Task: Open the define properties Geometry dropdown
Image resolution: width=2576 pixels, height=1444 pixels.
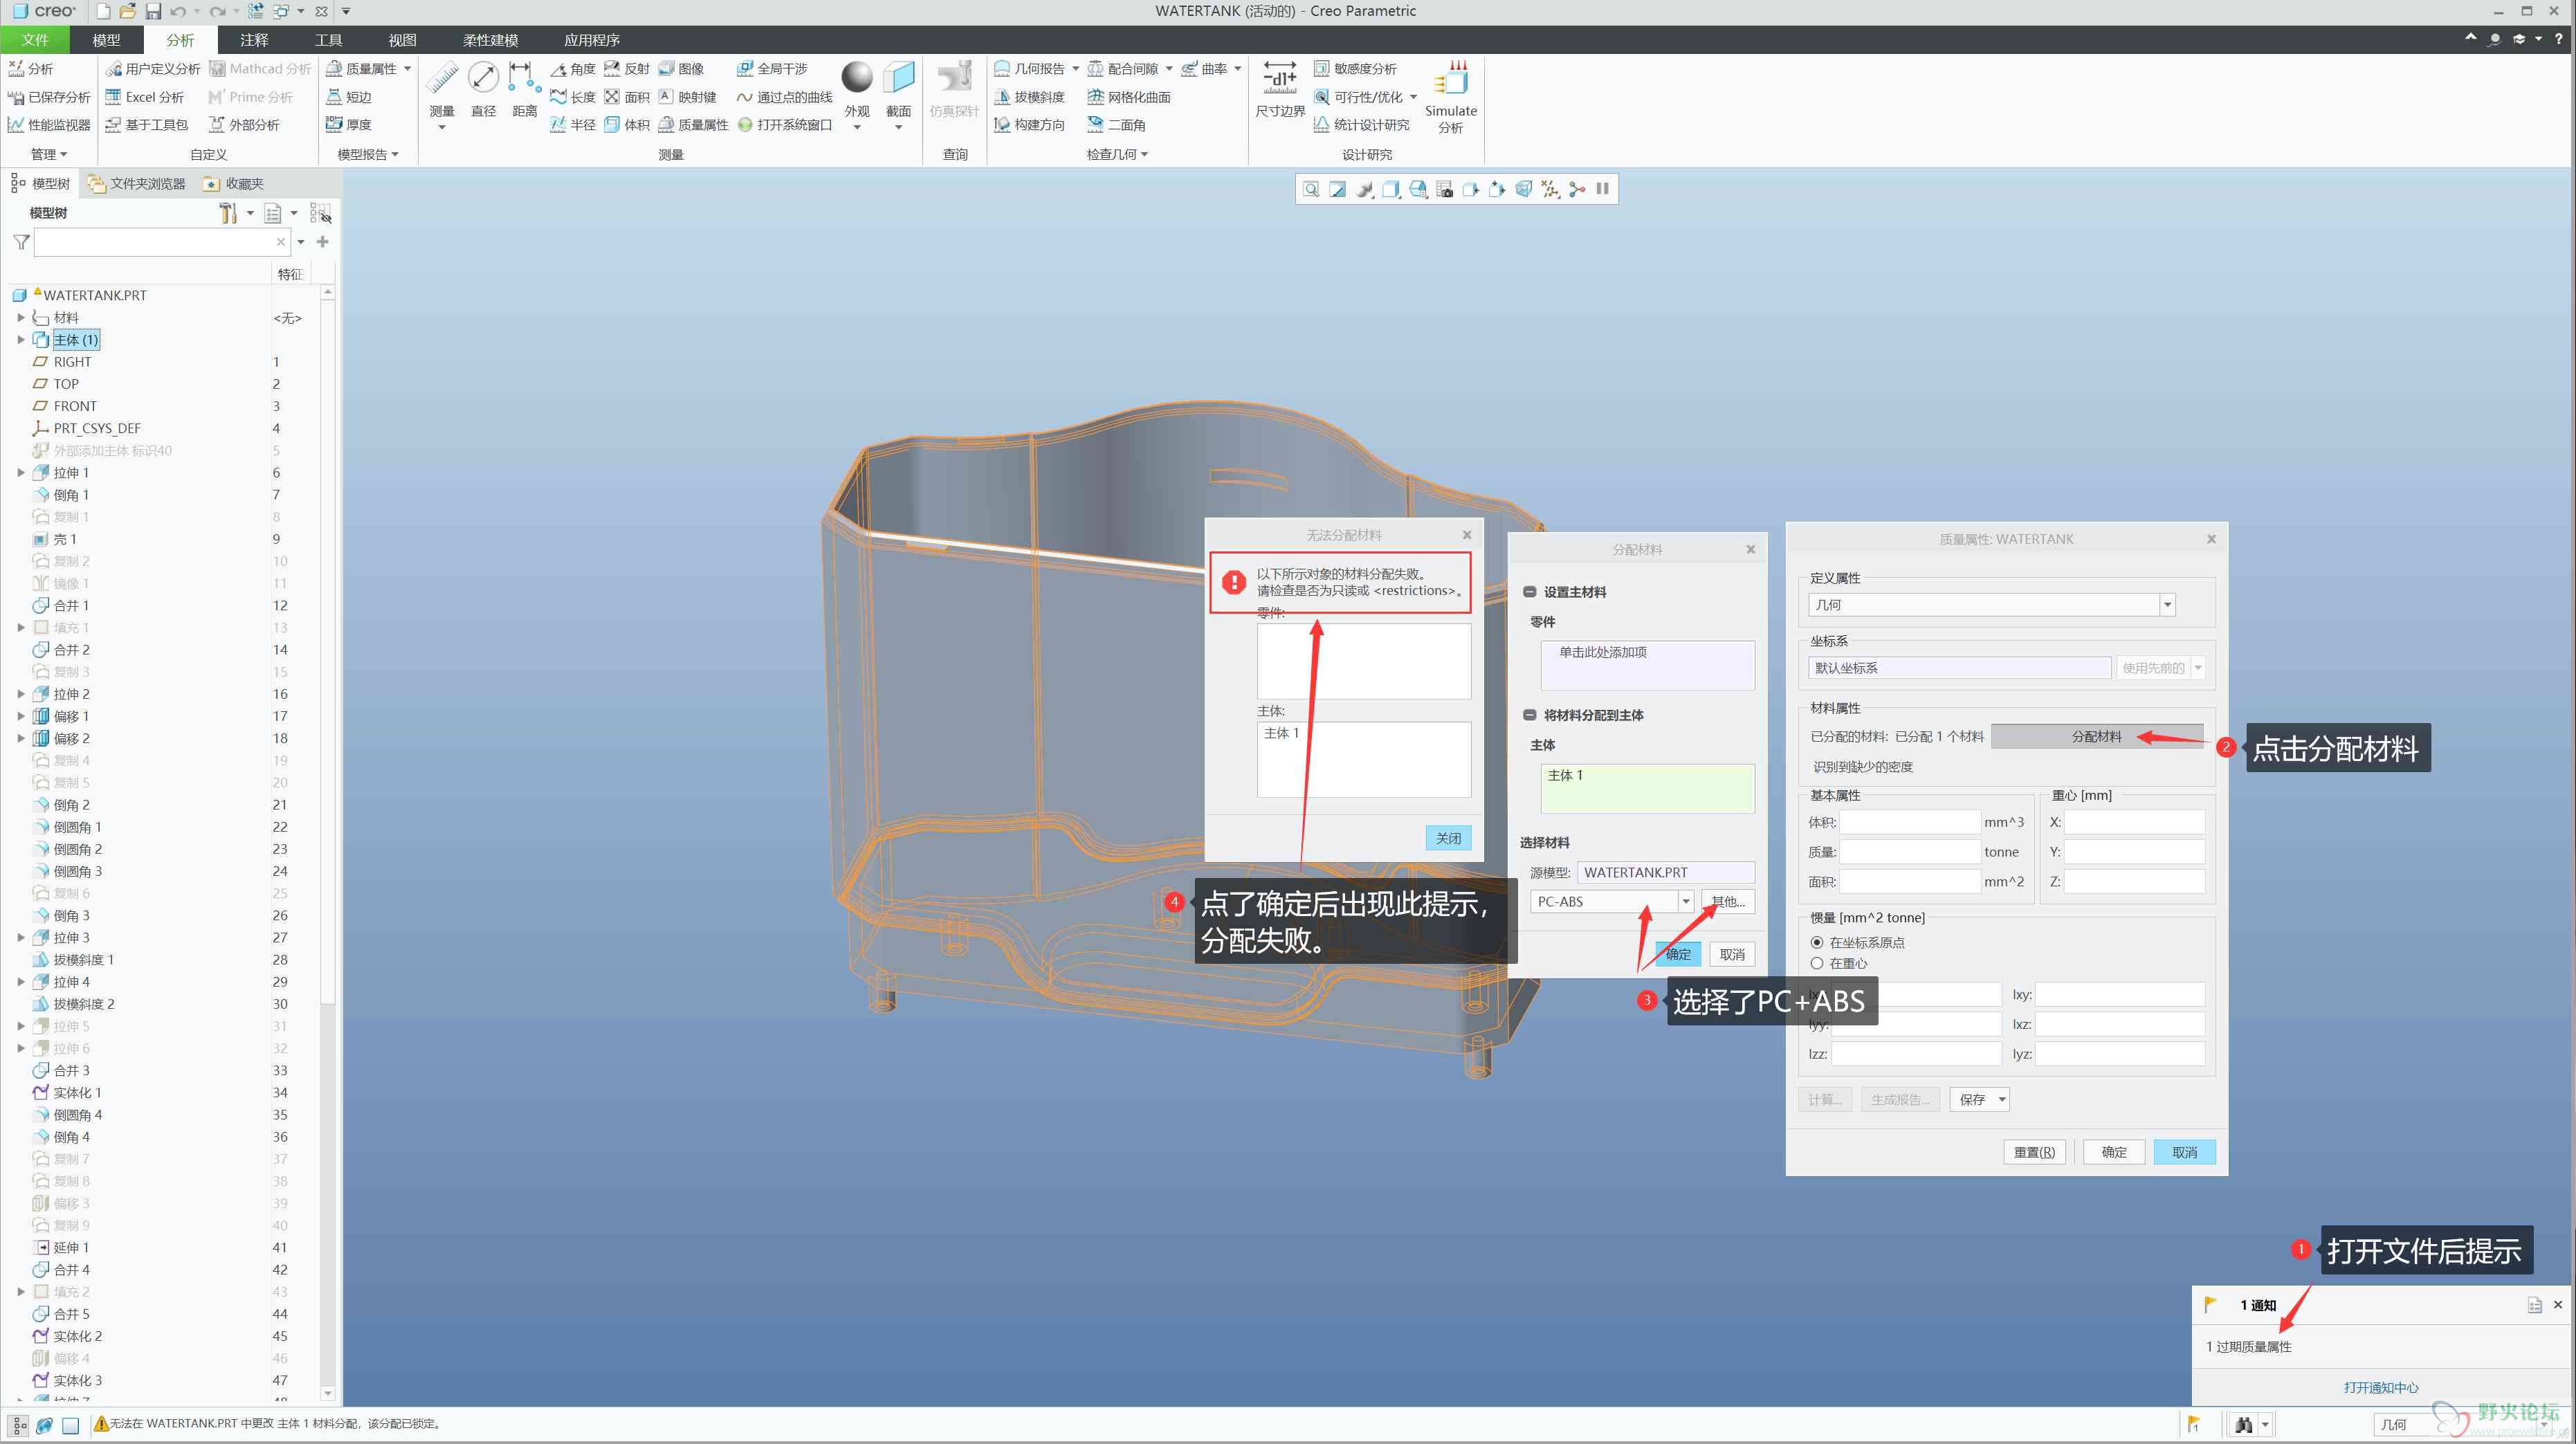Action: 2167,605
